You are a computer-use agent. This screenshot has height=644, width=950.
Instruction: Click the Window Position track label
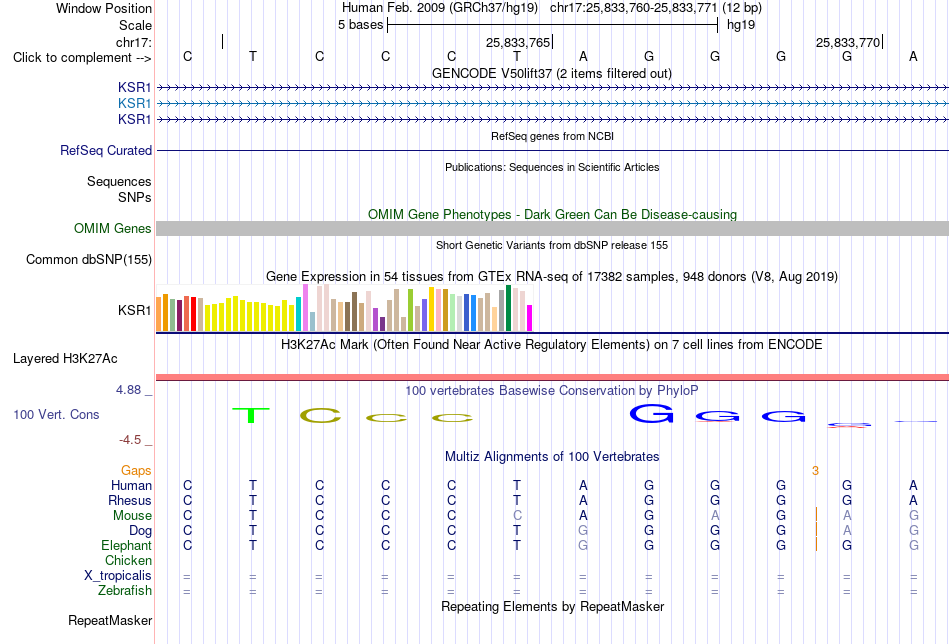coord(104,8)
